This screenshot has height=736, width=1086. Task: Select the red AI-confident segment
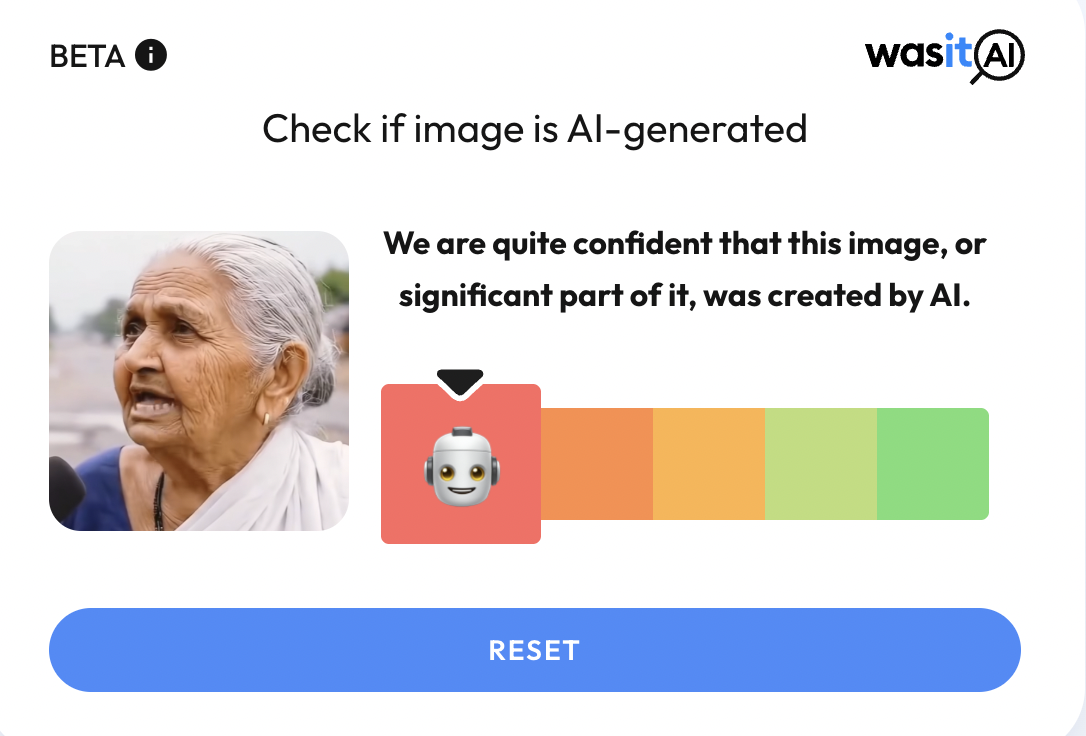(x=461, y=464)
